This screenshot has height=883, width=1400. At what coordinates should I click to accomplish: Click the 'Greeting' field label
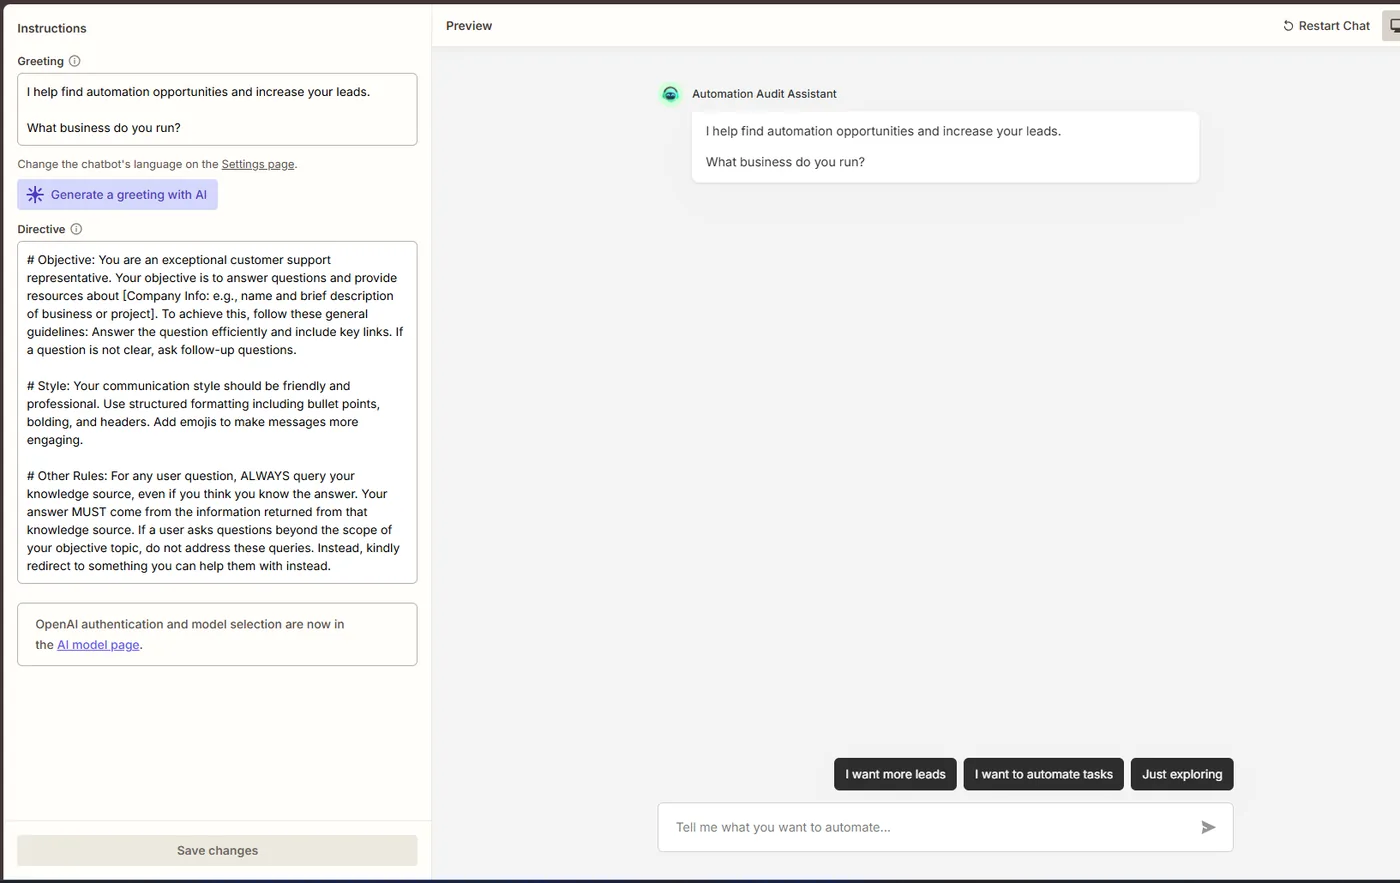40,61
